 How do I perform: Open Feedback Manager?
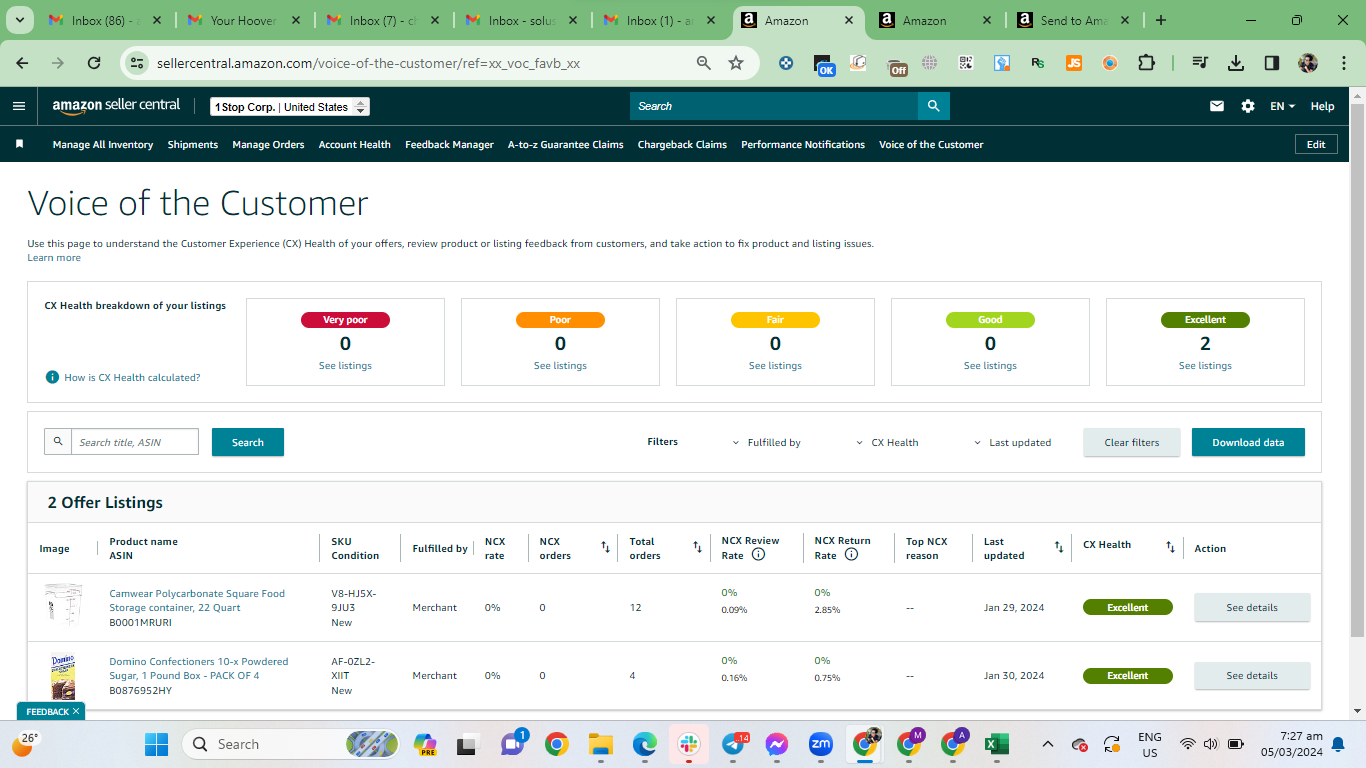tap(449, 145)
